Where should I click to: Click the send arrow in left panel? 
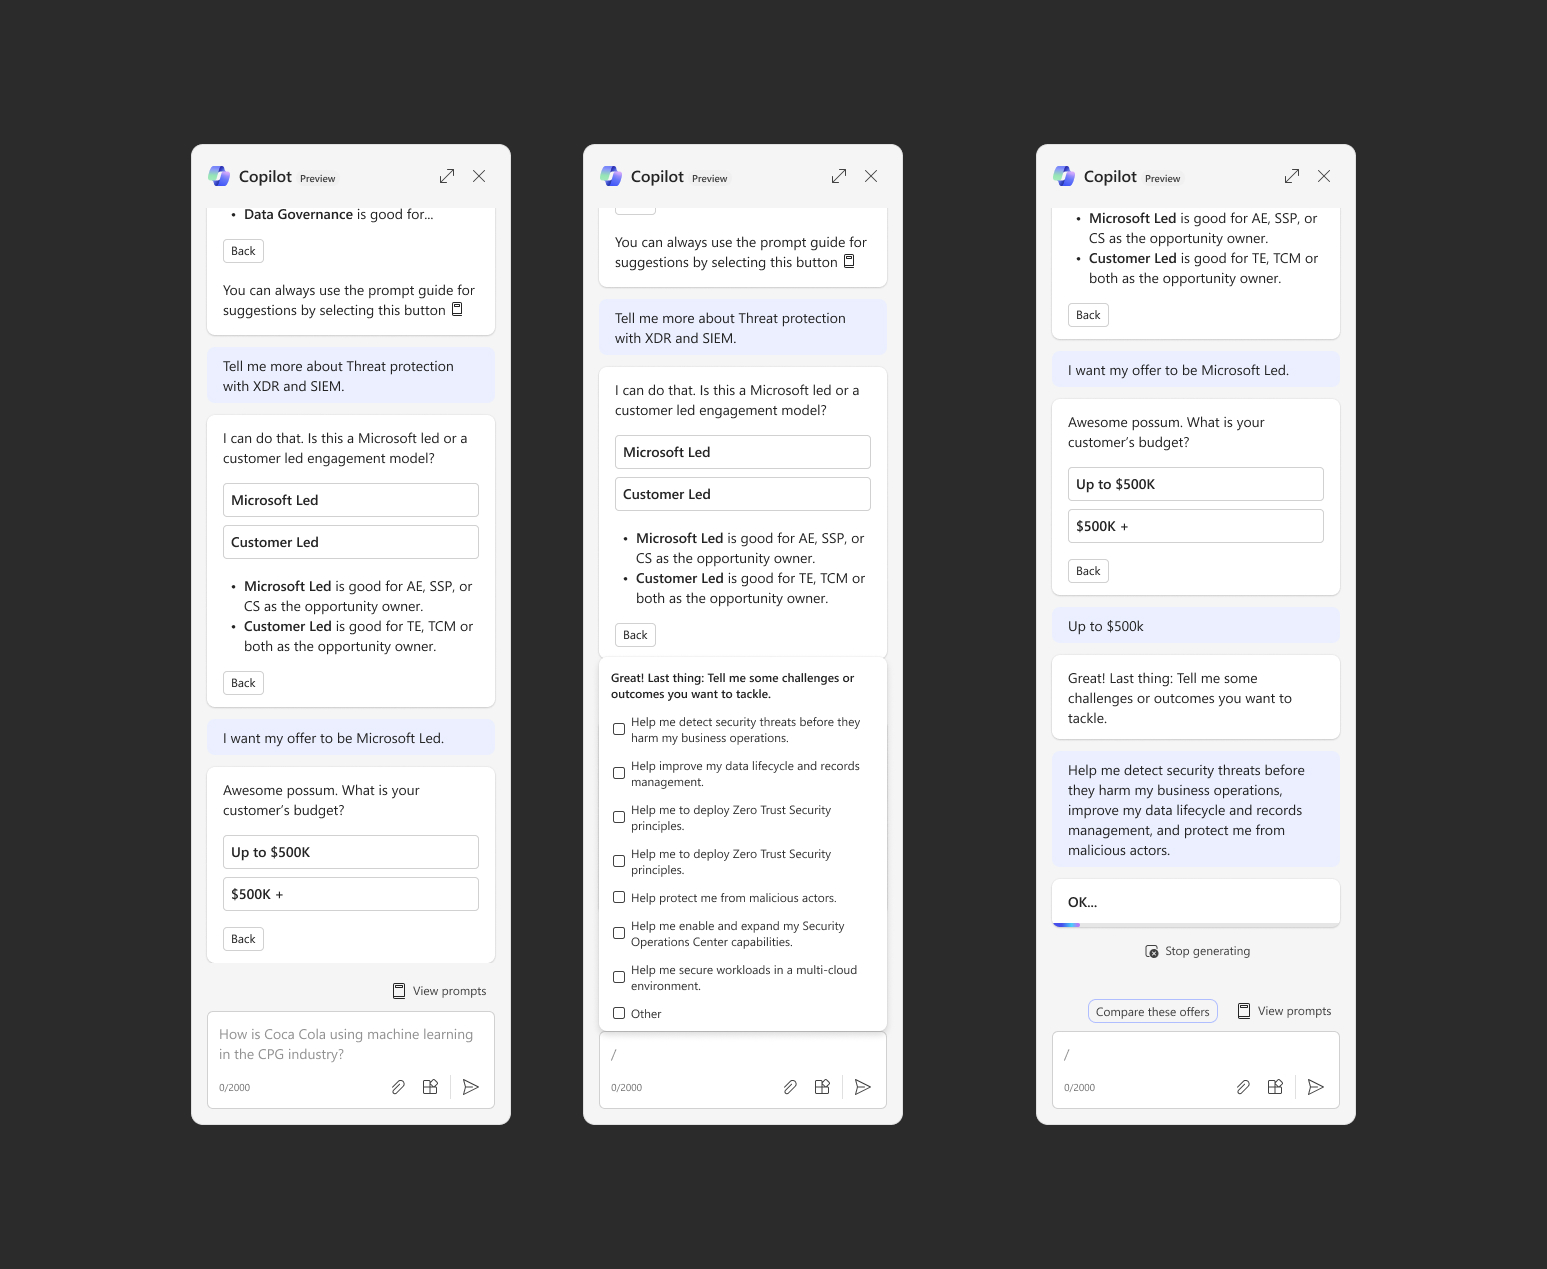pyautogui.click(x=471, y=1087)
